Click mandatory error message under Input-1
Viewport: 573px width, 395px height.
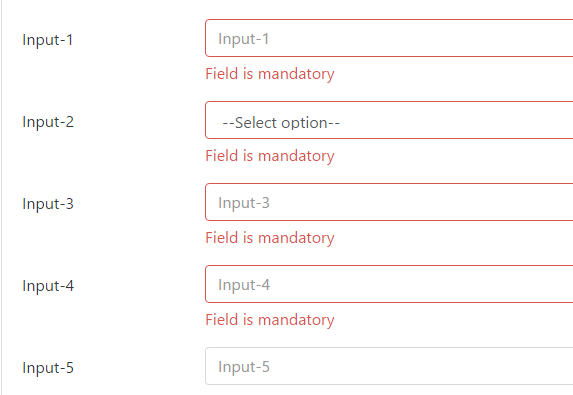270,74
